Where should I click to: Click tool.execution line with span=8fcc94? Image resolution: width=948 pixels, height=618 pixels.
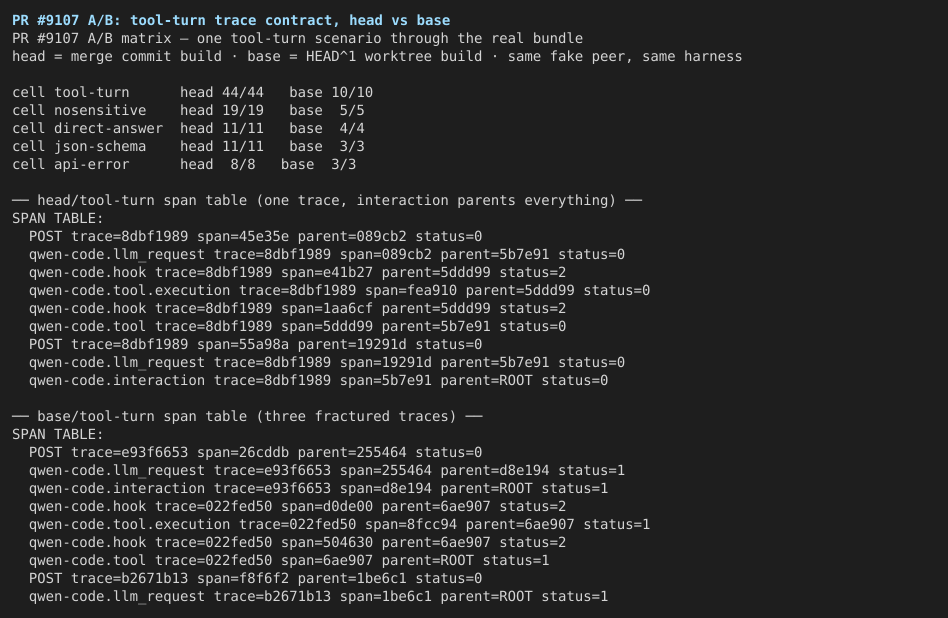coord(339,525)
